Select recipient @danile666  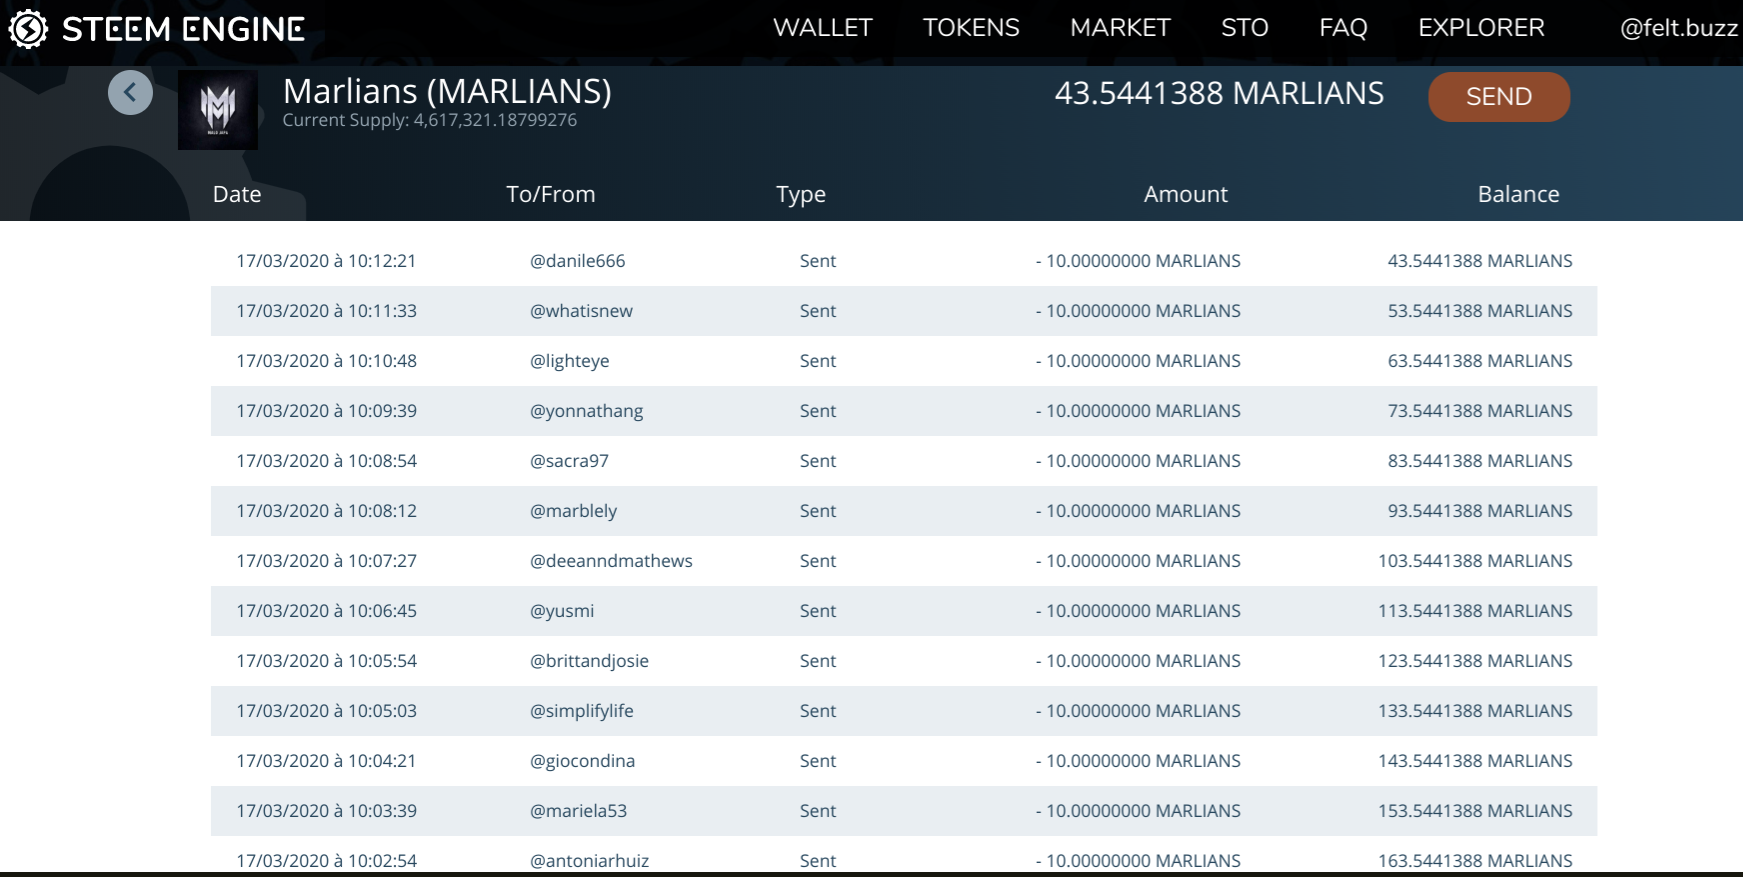(577, 261)
